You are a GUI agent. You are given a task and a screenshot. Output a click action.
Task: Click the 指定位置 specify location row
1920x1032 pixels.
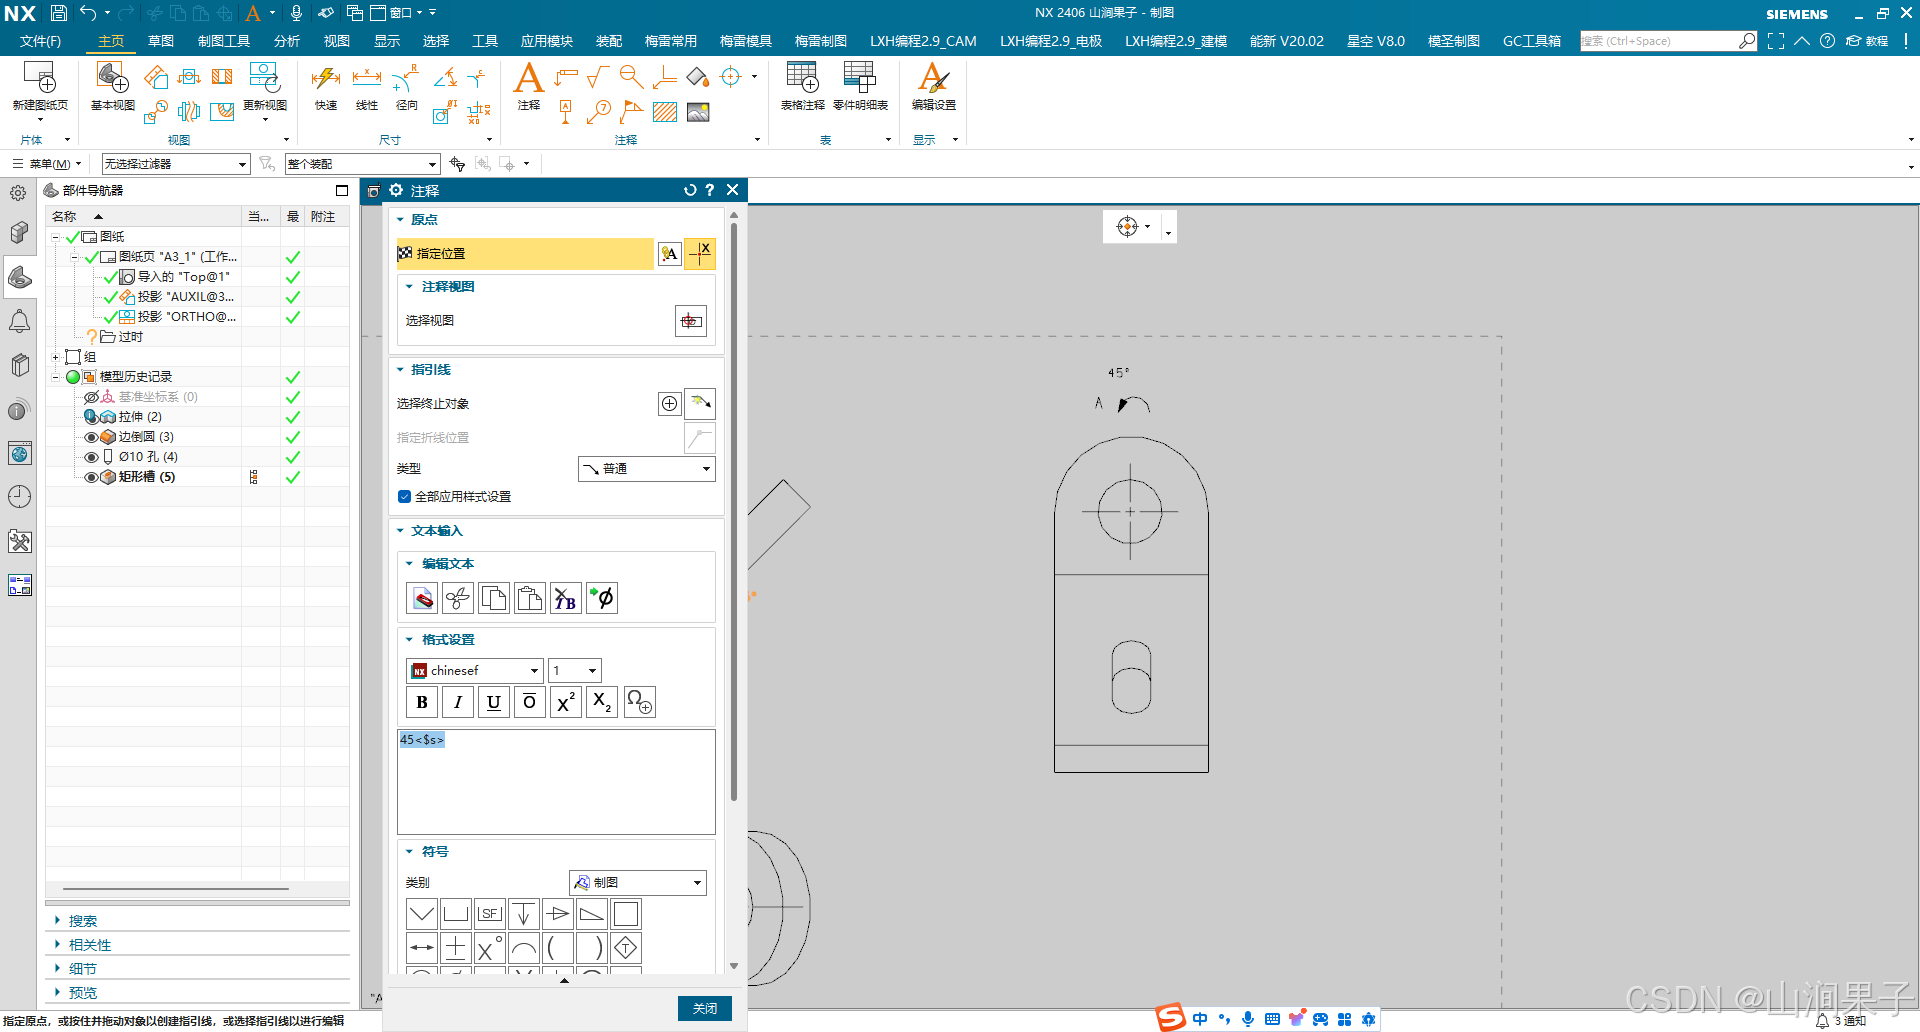click(525, 254)
